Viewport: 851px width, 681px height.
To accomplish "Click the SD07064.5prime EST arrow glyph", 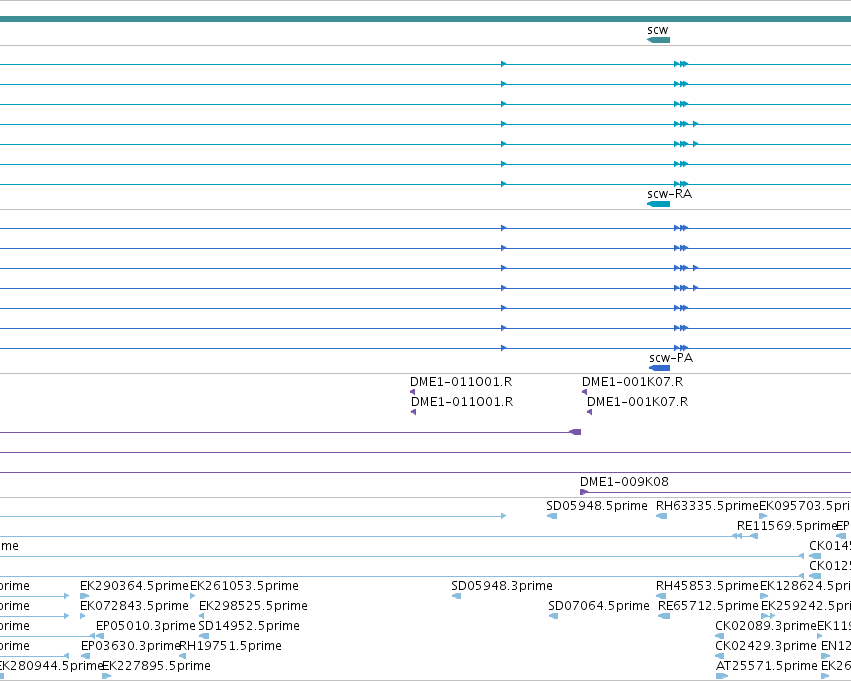I will (554, 616).
